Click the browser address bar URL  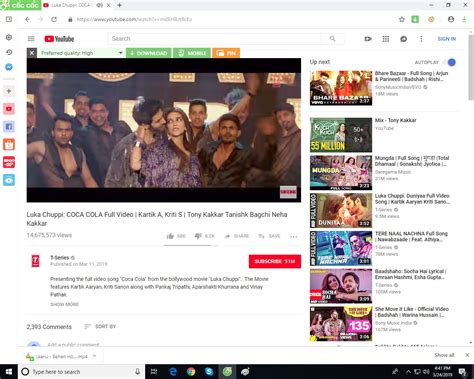tap(134, 19)
